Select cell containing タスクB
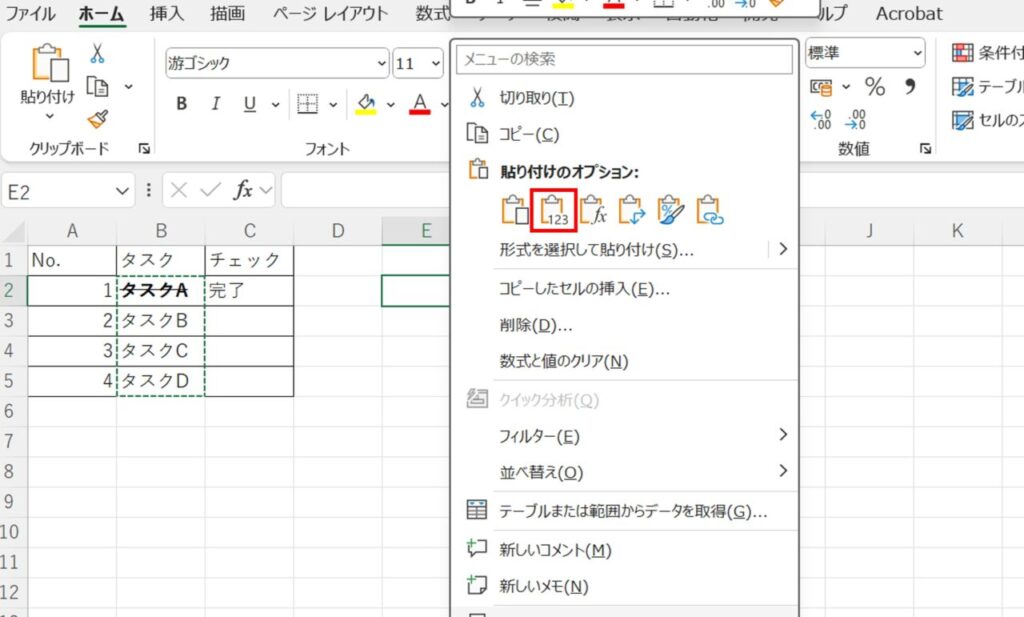 coord(161,321)
